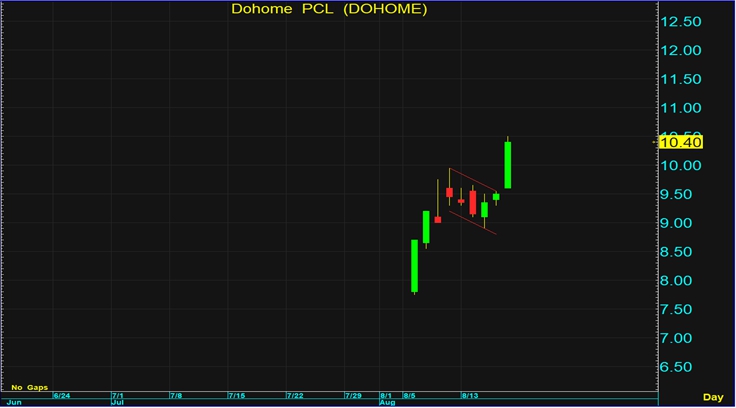Click the 8.50 price axis label
Screen dimensions: 736x408
pyautogui.click(x=676, y=252)
